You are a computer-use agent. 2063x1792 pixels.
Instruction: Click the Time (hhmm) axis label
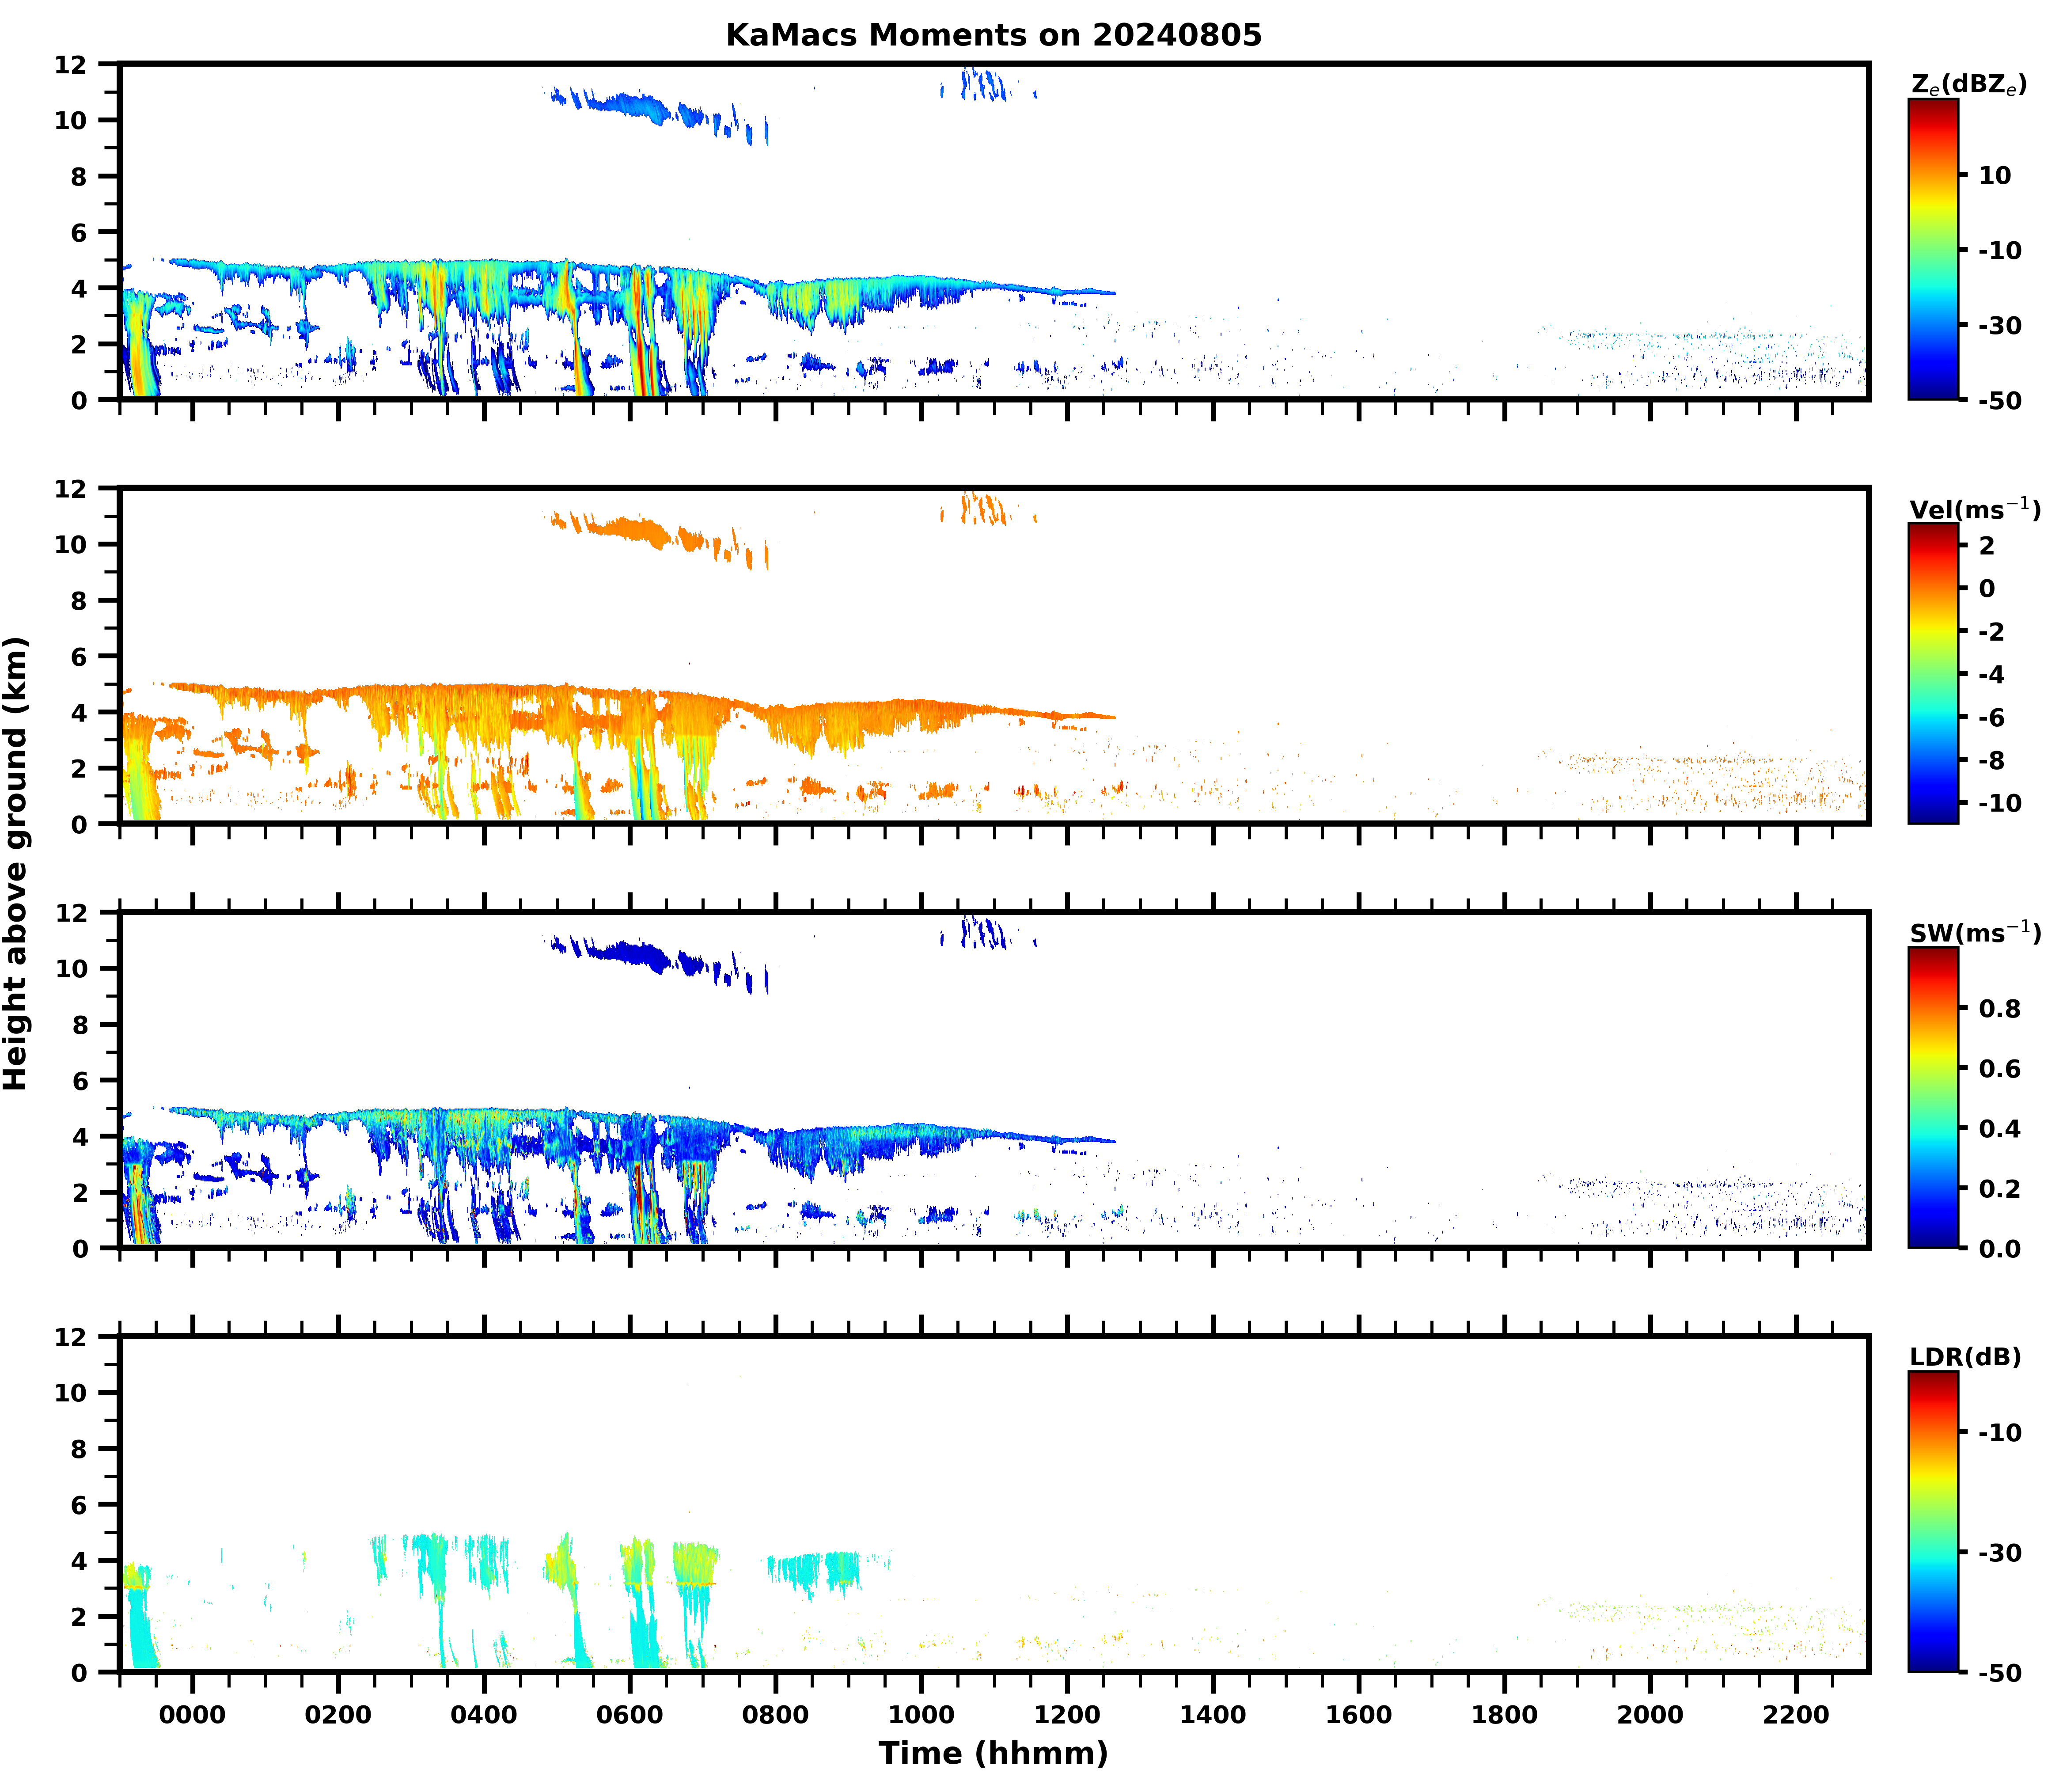point(993,1753)
